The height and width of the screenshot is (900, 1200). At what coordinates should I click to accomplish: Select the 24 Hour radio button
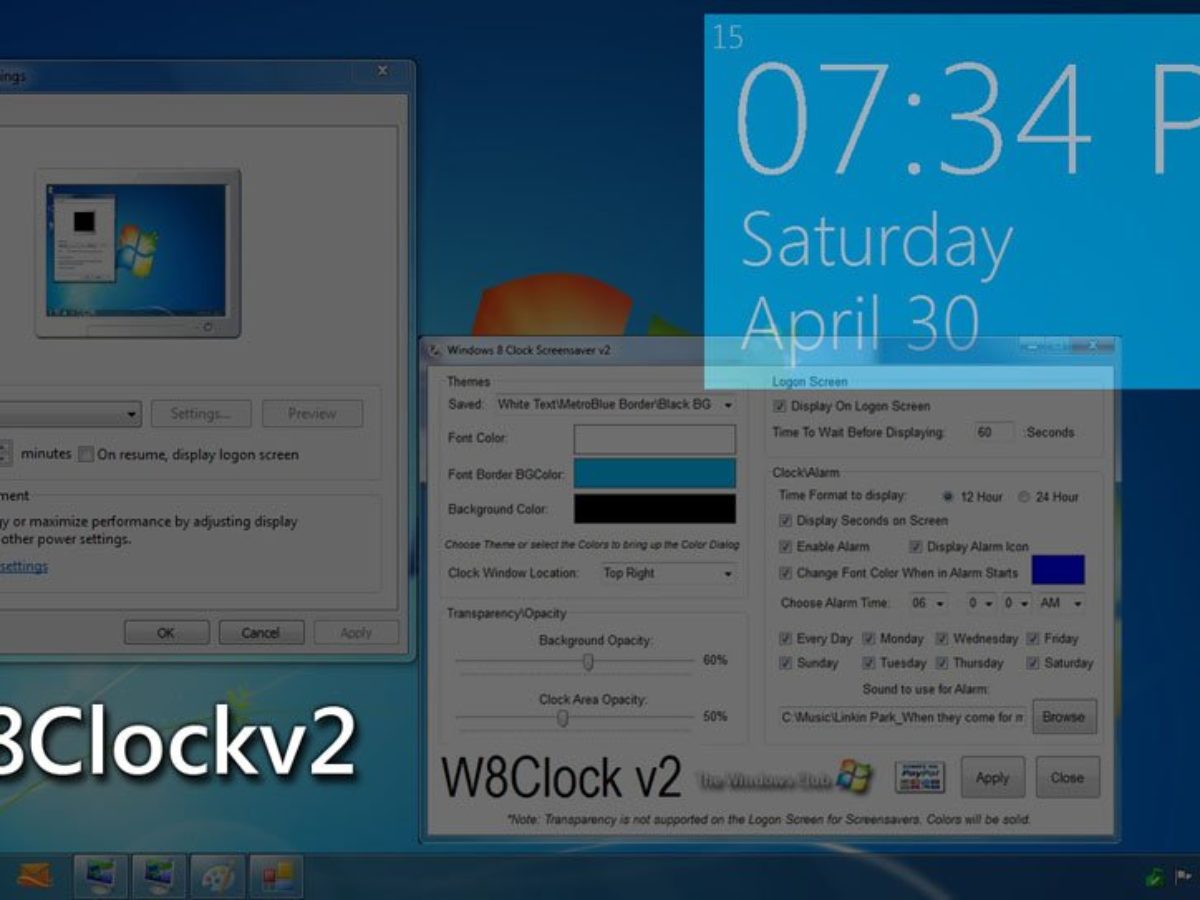tap(1024, 496)
